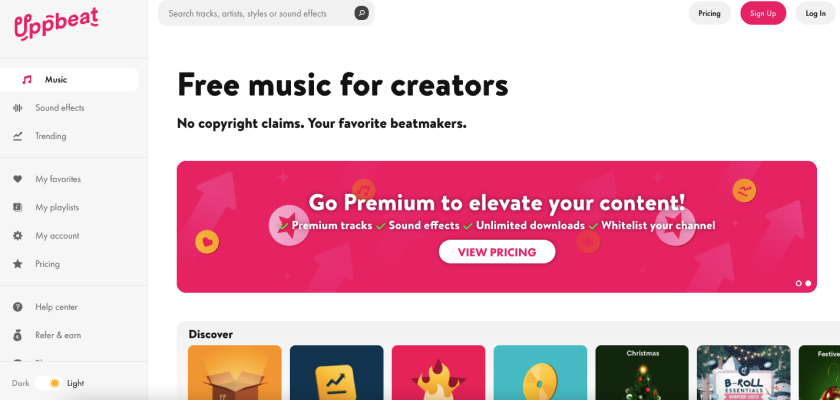This screenshot has width=840, height=400.
Task: Click the Log In button
Action: click(815, 13)
